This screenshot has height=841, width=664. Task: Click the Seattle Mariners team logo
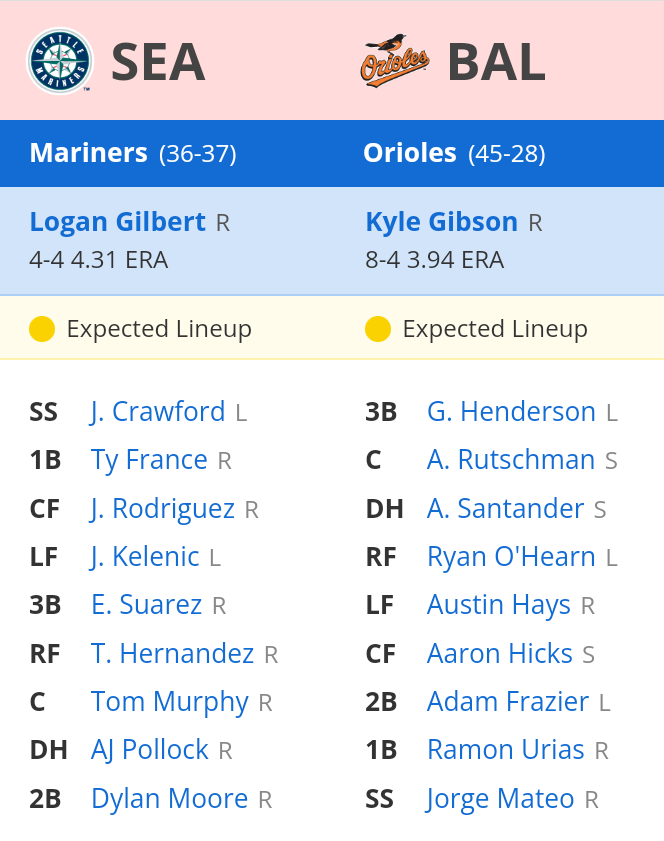click(x=60, y=61)
